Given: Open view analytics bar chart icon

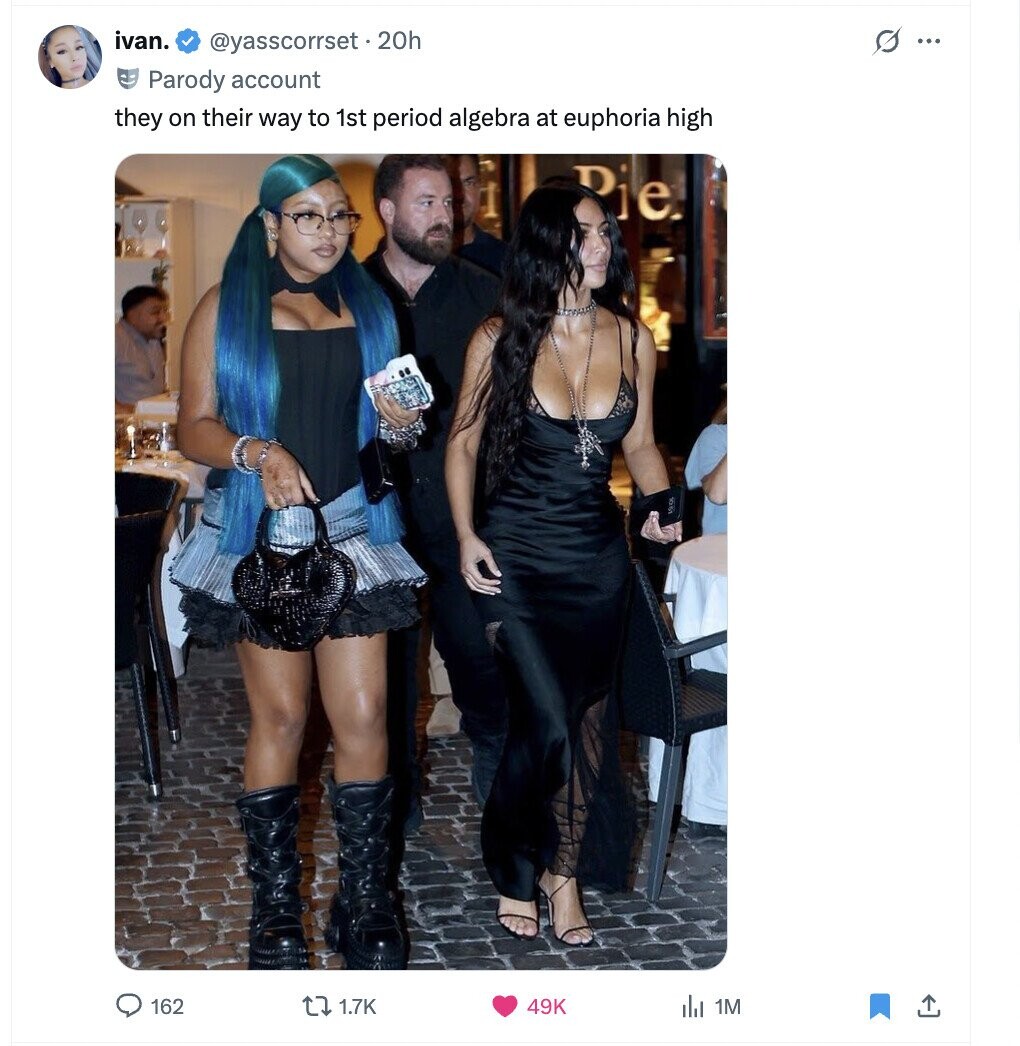Looking at the screenshot, I should (x=692, y=1006).
